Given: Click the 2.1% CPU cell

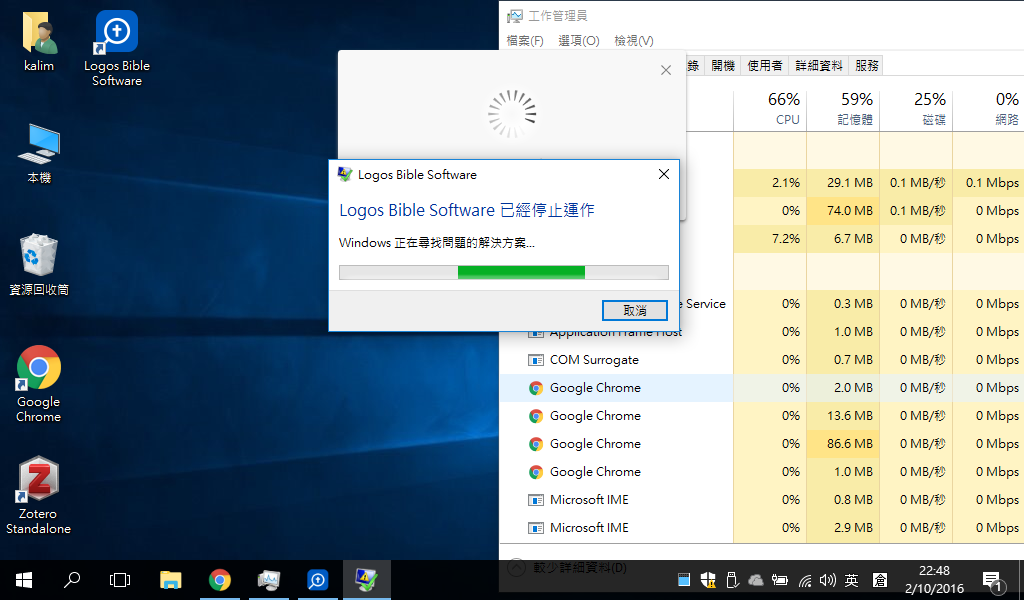Looking at the screenshot, I should click(x=770, y=183).
